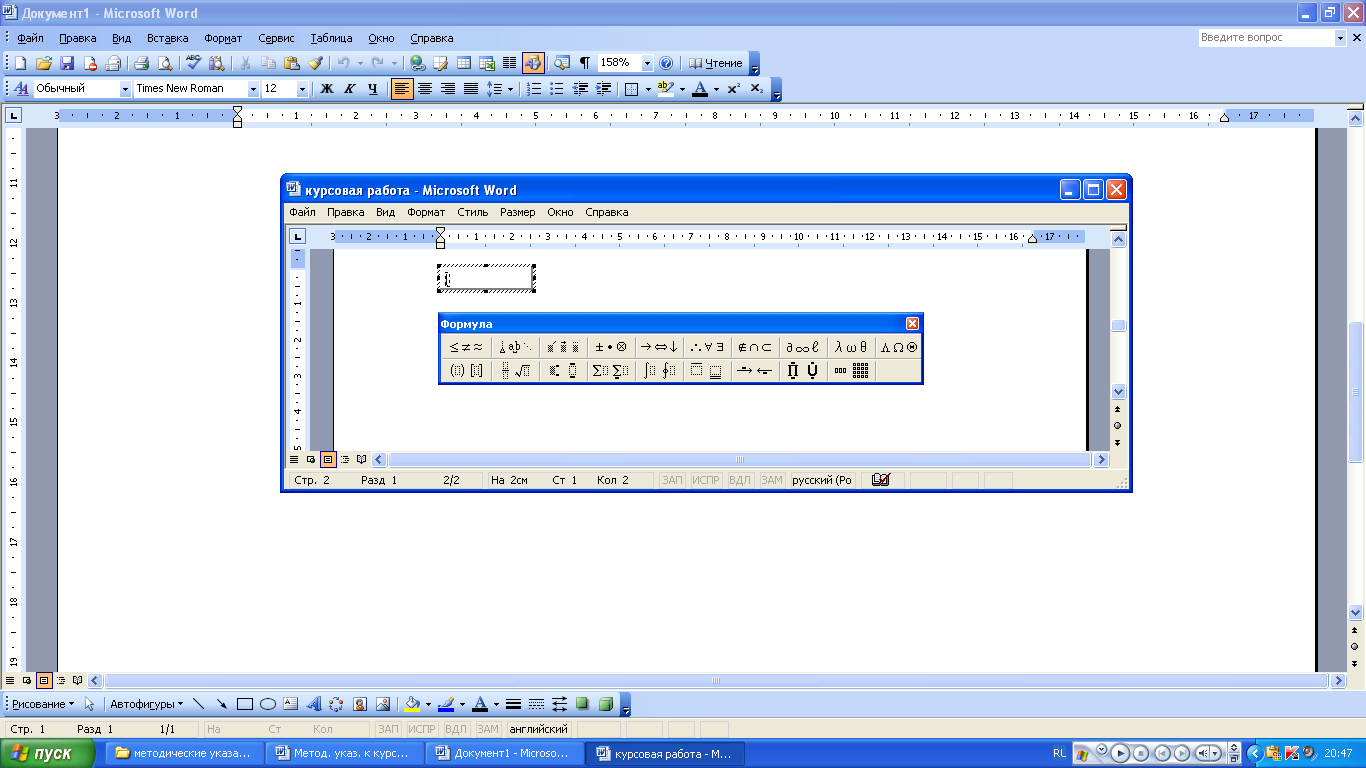1366x768 pixels.
Task: Toggle superscript x² button
Action: point(733,89)
